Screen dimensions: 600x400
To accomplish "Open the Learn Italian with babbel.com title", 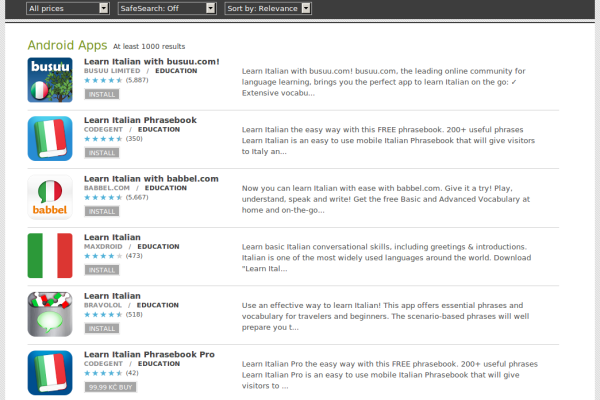I will pos(151,178).
